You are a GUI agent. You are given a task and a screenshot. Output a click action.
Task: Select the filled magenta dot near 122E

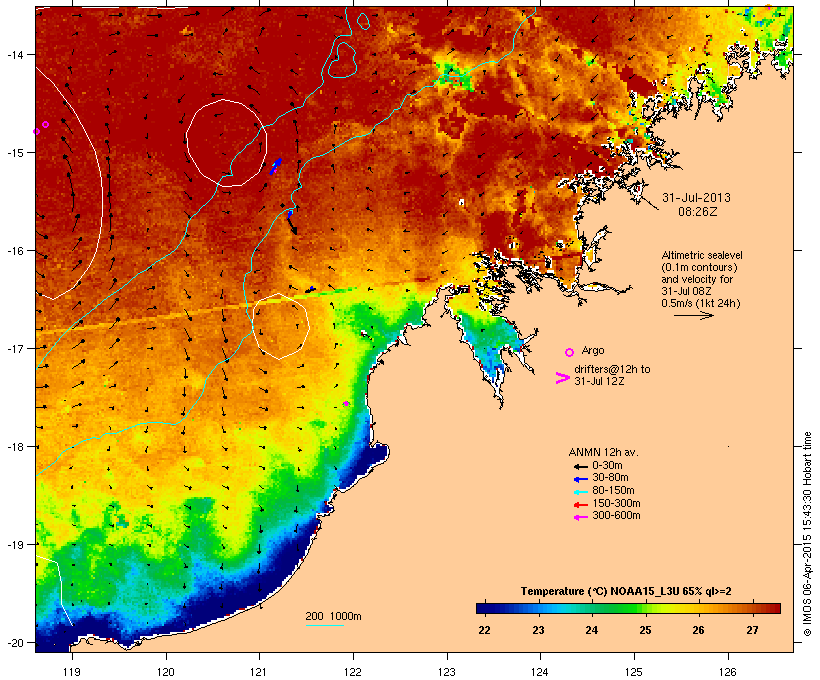(x=346, y=403)
